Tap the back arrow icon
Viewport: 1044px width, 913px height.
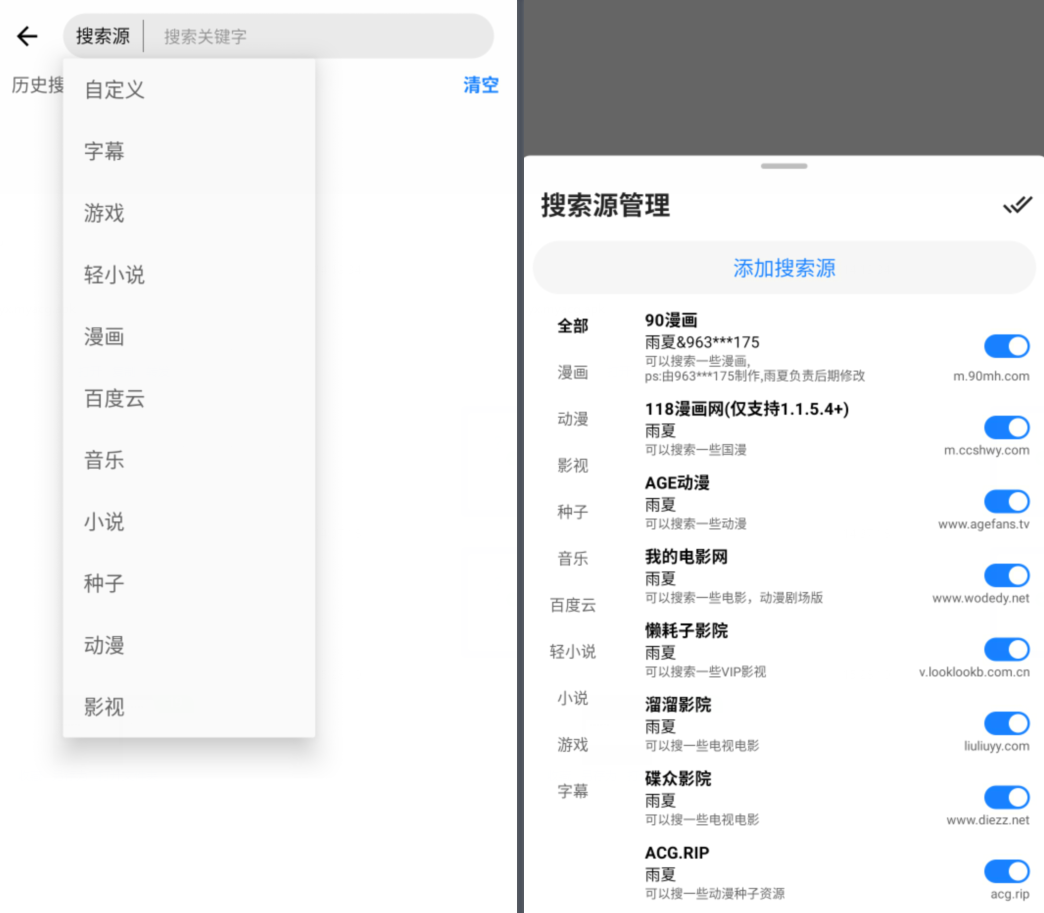tap(27, 37)
